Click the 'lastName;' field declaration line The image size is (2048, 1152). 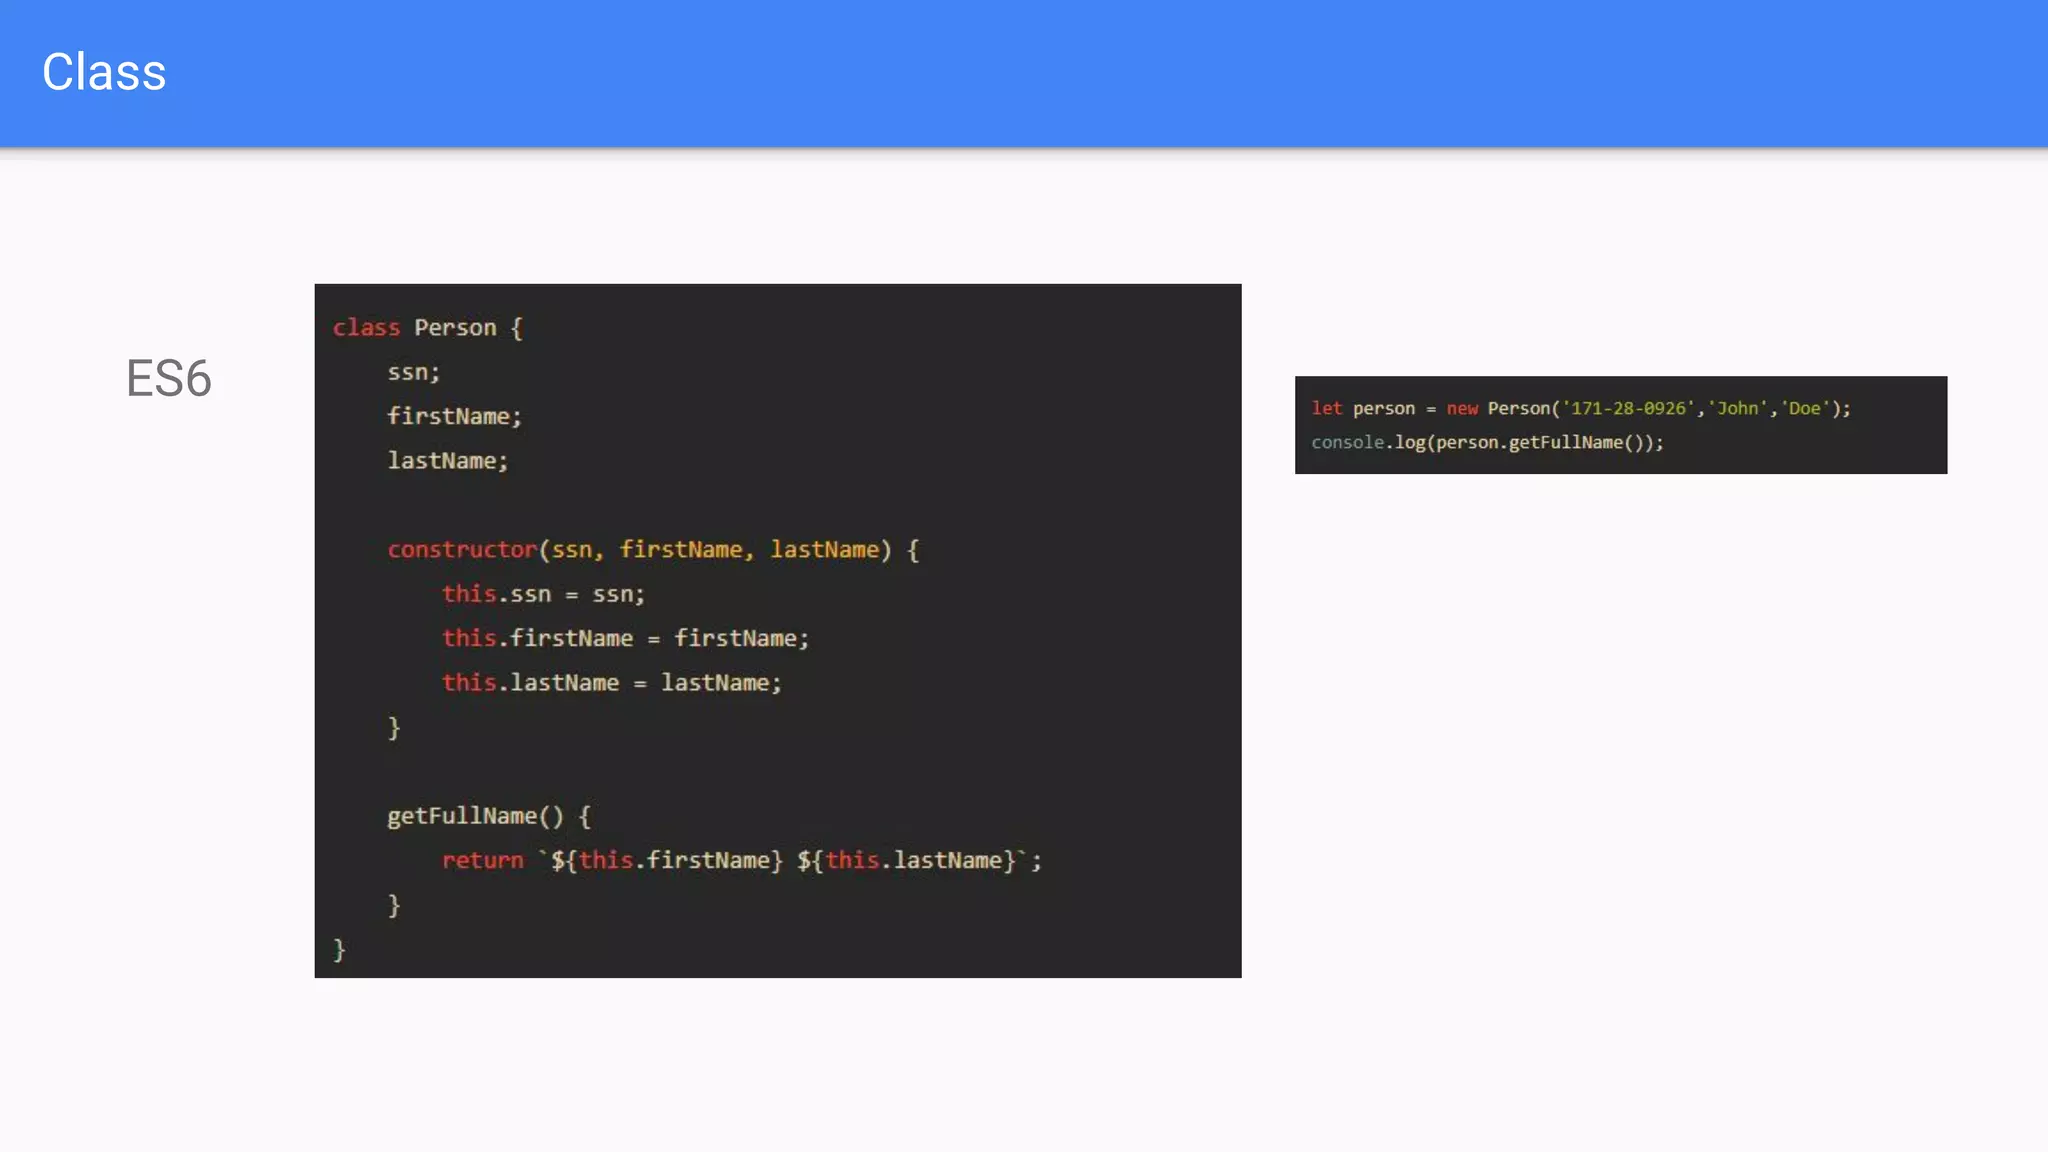click(447, 460)
